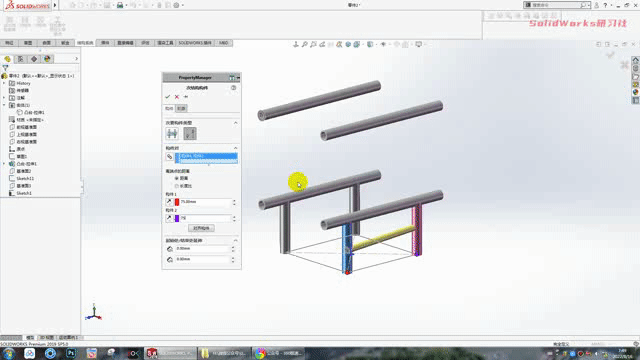Click the stepper arrows of the Member 2 field
This screenshot has height=360, width=640.
(x=234, y=218)
